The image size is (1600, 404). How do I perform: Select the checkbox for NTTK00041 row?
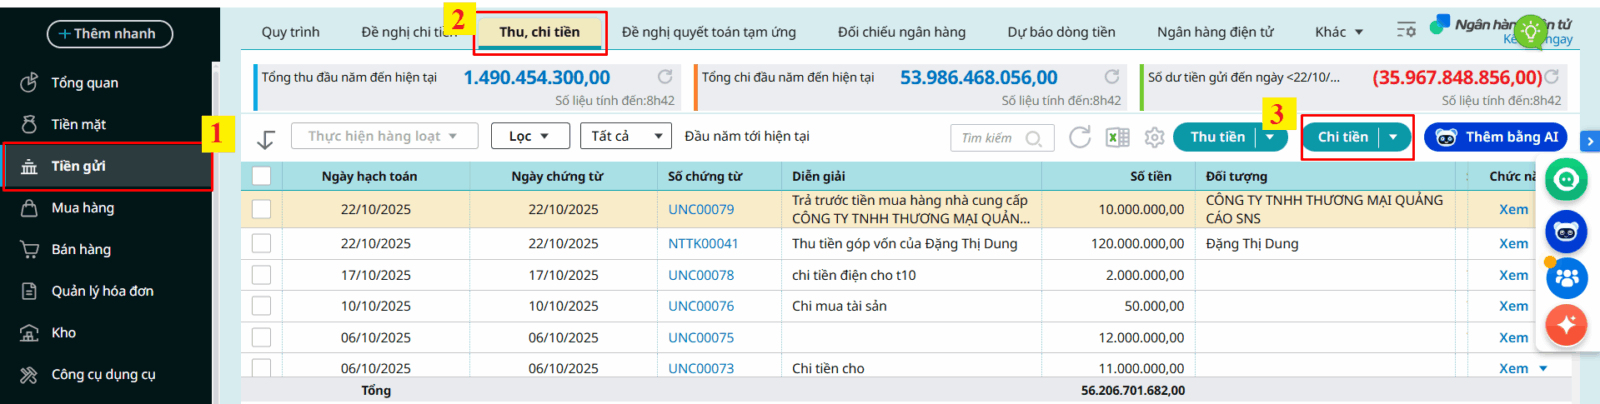(x=262, y=243)
